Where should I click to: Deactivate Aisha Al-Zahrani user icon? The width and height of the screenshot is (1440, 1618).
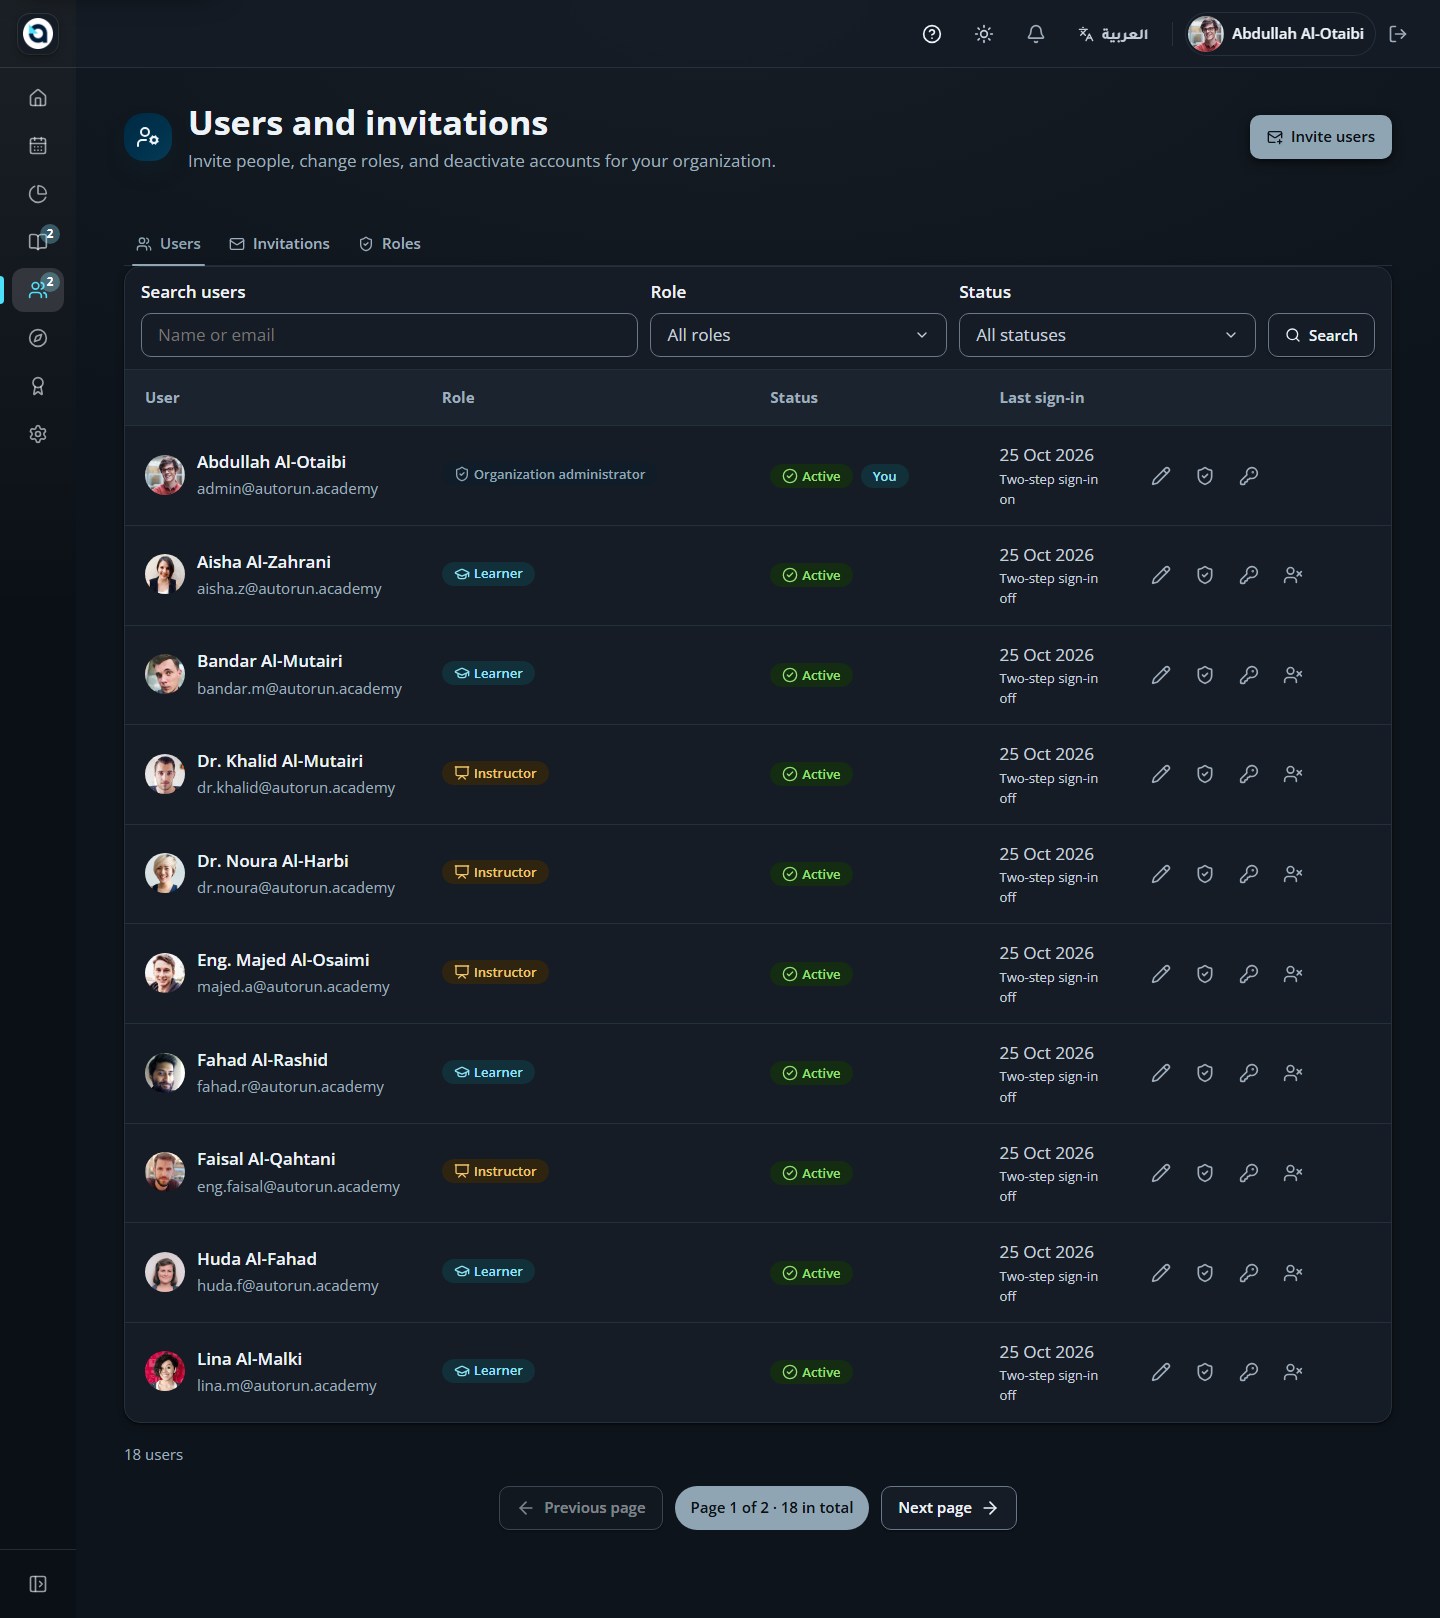pos(1293,575)
